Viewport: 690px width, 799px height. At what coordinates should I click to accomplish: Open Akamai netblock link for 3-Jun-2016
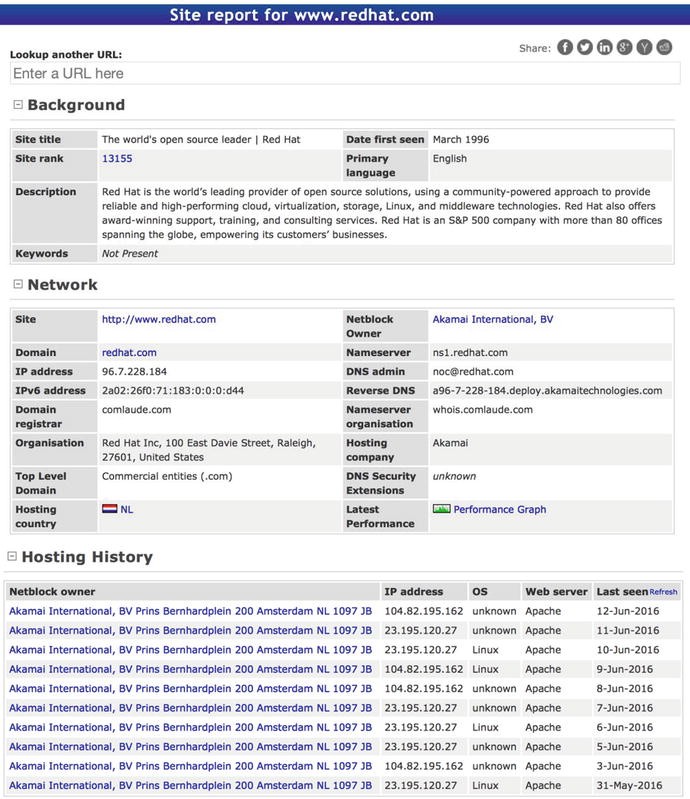coord(191,766)
